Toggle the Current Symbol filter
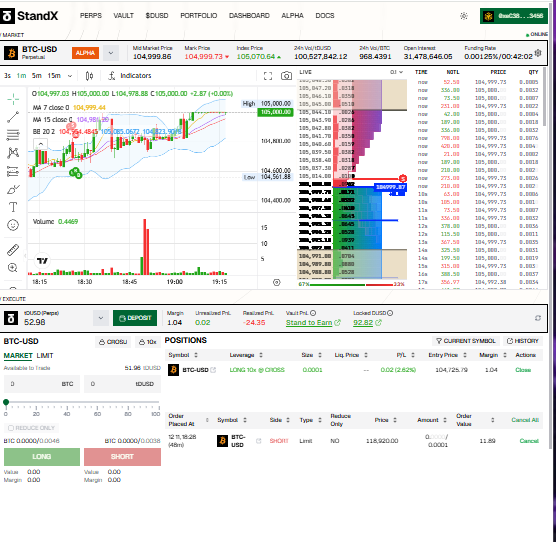The height and width of the screenshot is (542, 556). [466, 341]
